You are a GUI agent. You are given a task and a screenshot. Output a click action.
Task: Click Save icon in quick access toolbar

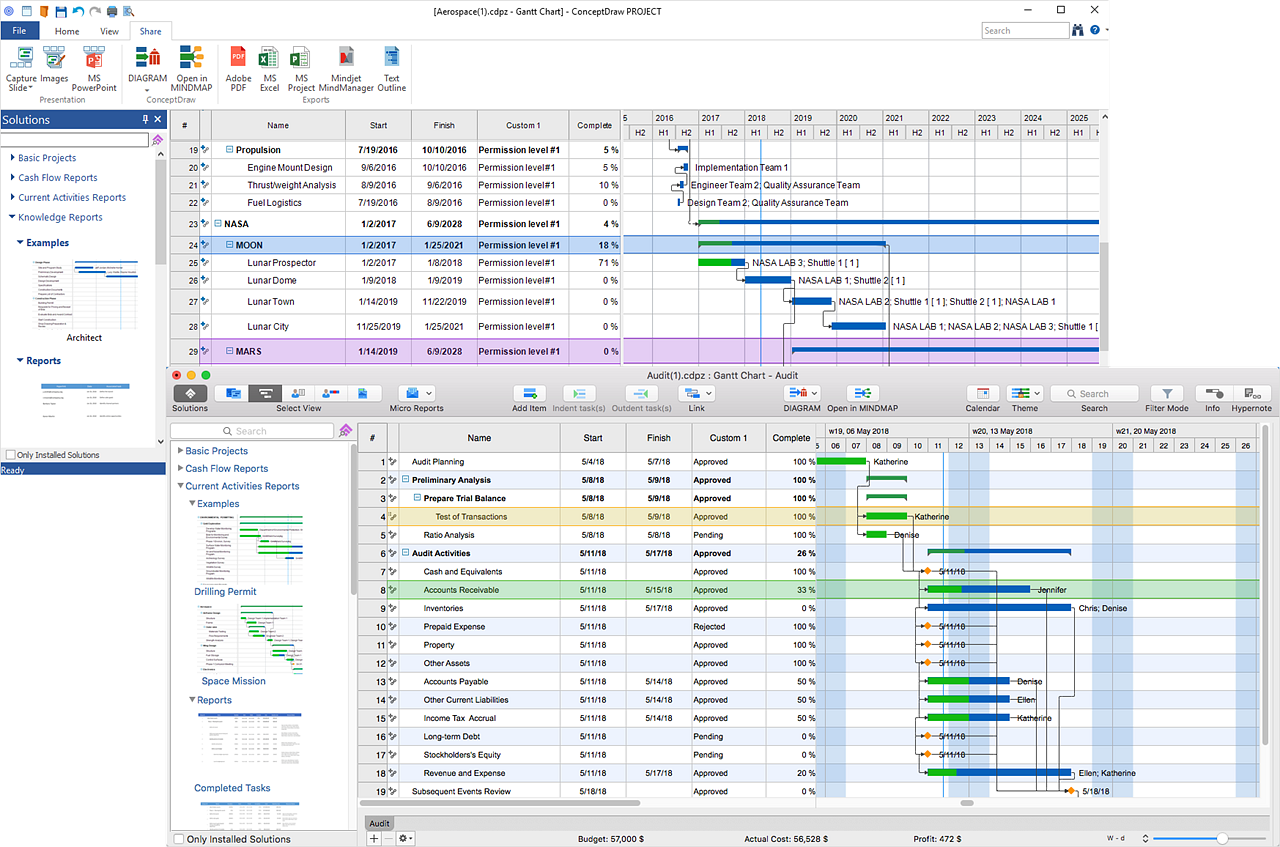[61, 11]
